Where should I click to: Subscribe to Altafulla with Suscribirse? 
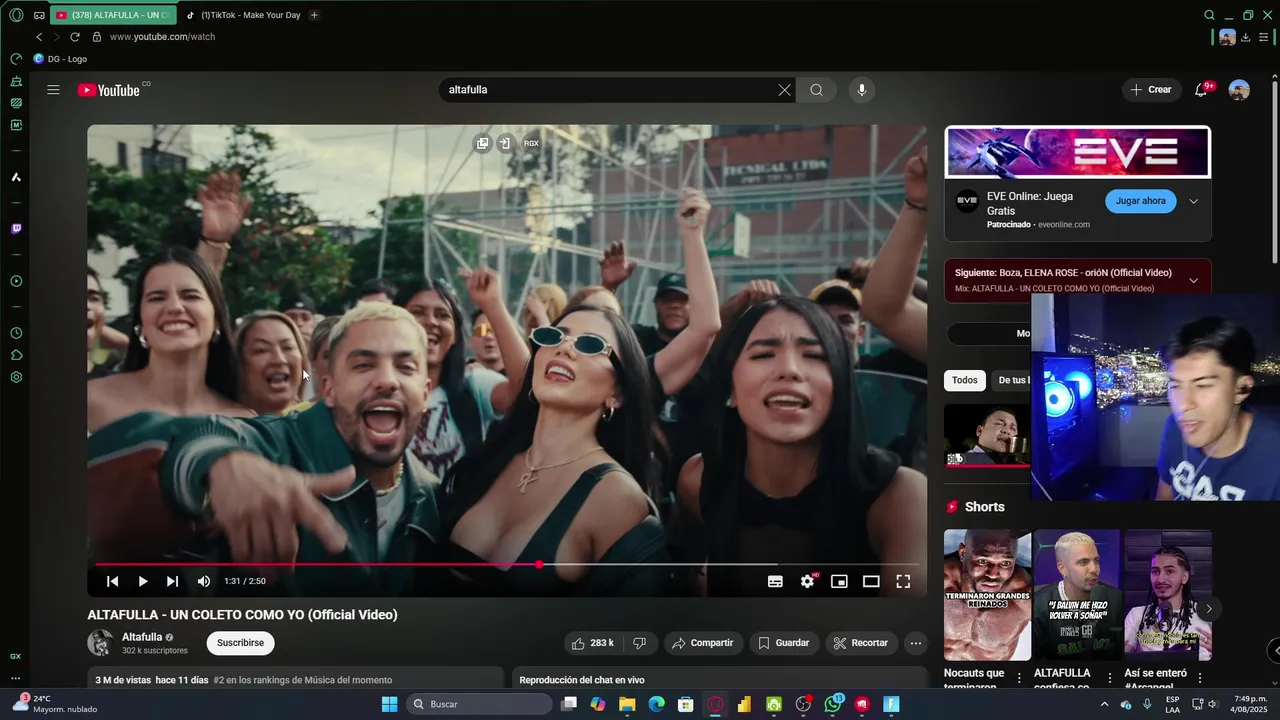click(x=240, y=643)
